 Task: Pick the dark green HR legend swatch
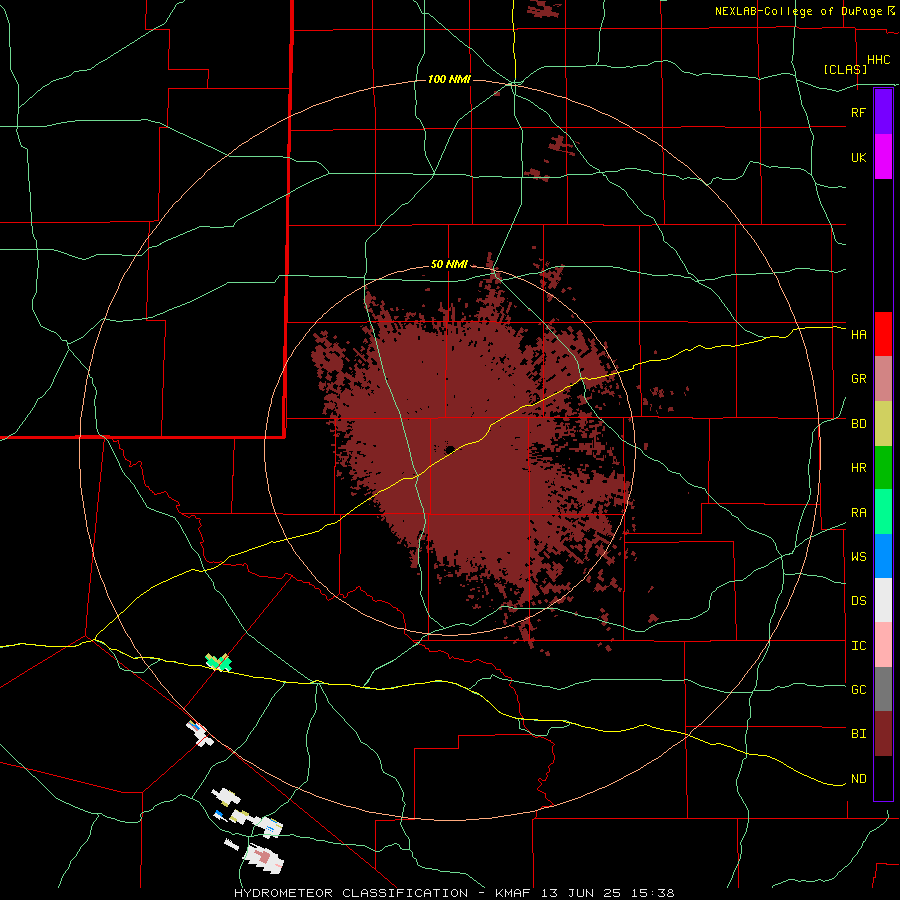[x=883, y=468]
